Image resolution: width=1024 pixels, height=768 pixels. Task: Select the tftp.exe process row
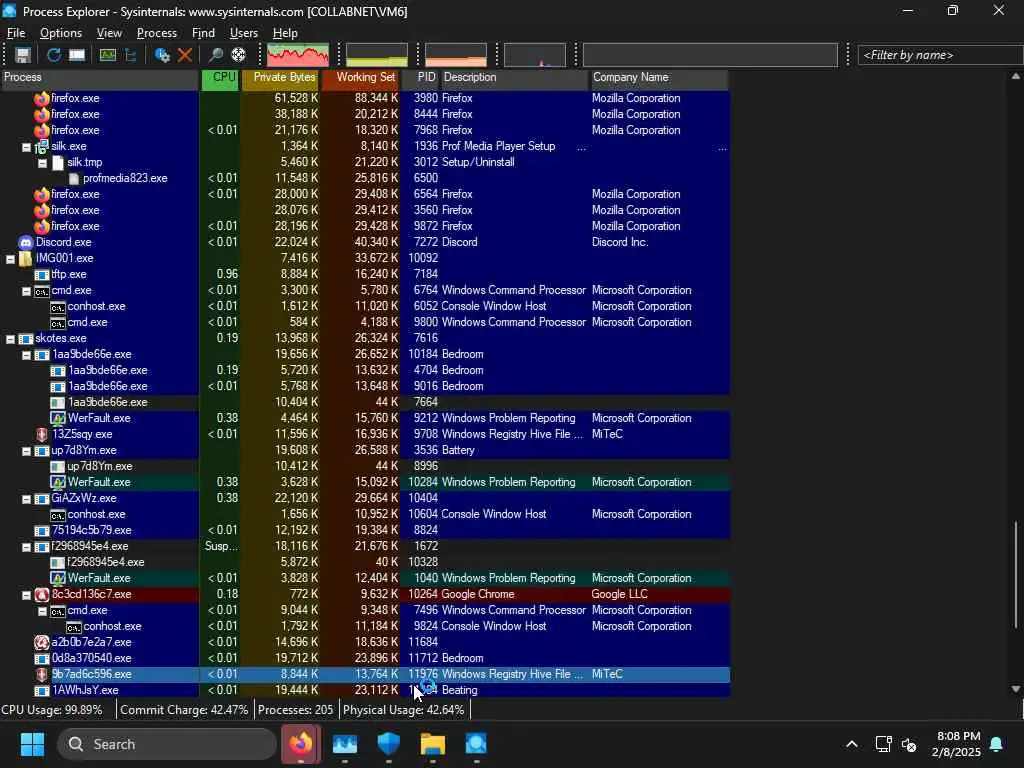click(365, 274)
